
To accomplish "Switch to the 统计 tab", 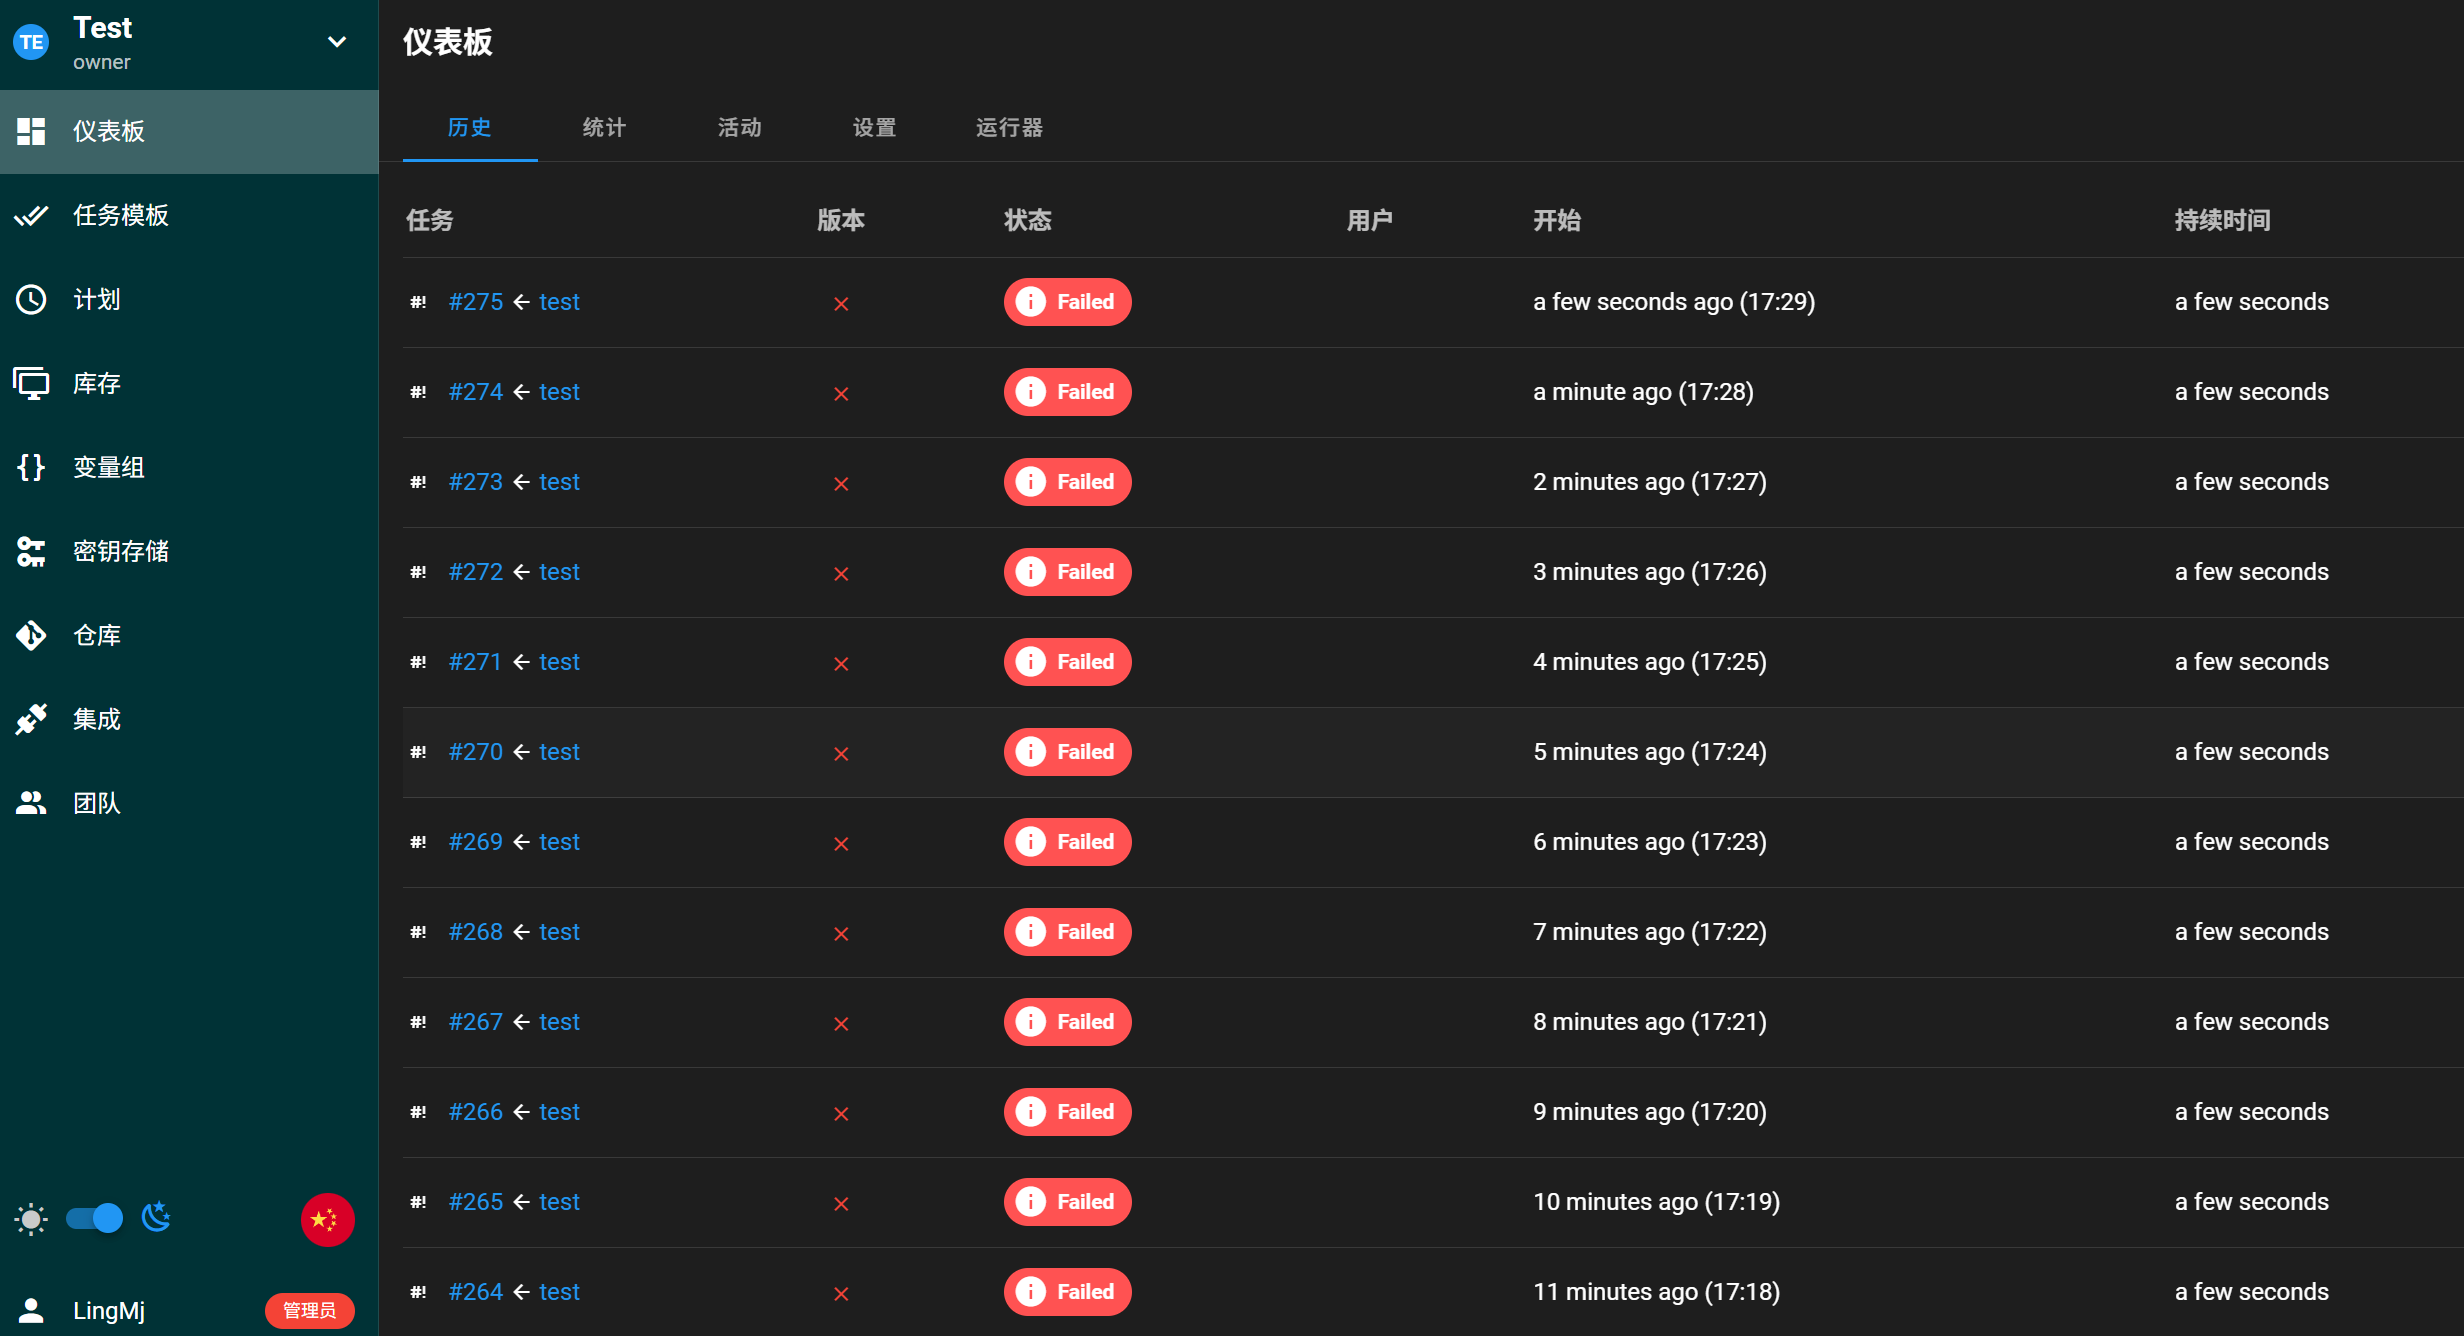I will coord(605,128).
